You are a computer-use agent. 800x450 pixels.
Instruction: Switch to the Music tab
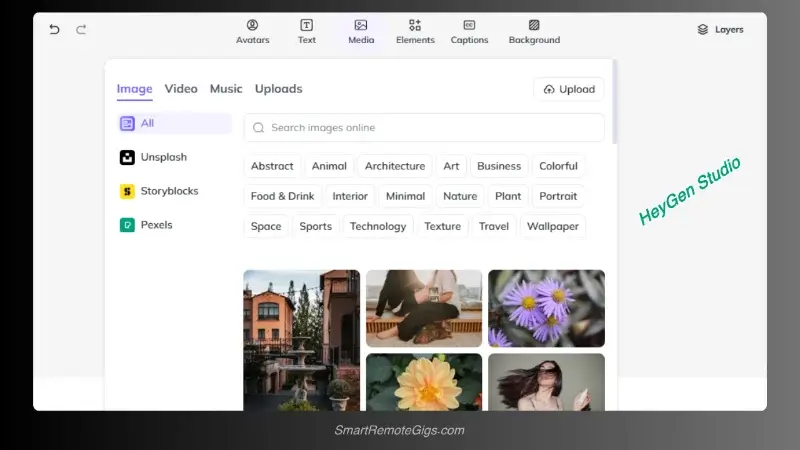pos(226,89)
